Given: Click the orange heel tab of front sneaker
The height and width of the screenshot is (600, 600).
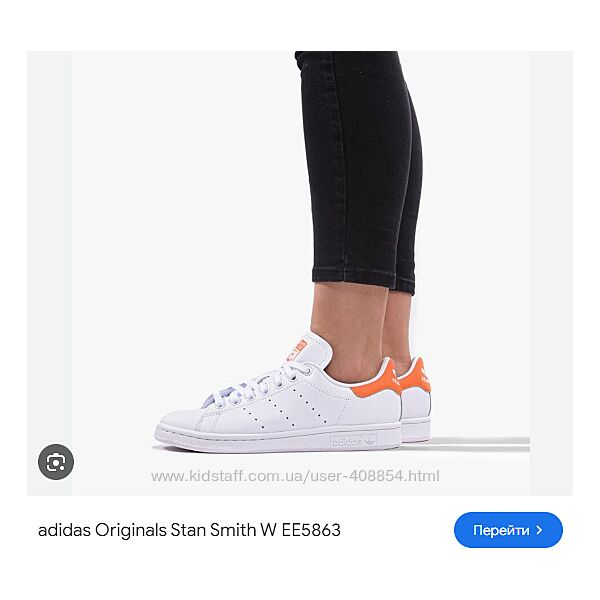Looking at the screenshot, I should (x=376, y=382).
